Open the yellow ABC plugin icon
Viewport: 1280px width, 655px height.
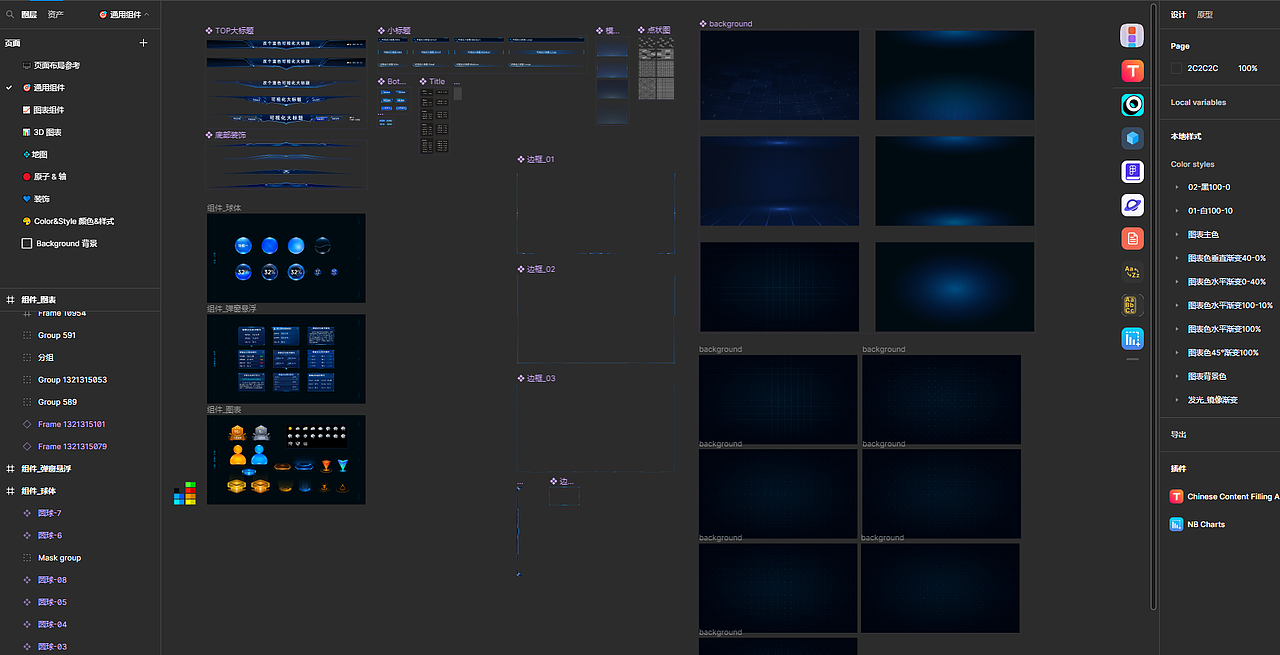click(x=1132, y=305)
